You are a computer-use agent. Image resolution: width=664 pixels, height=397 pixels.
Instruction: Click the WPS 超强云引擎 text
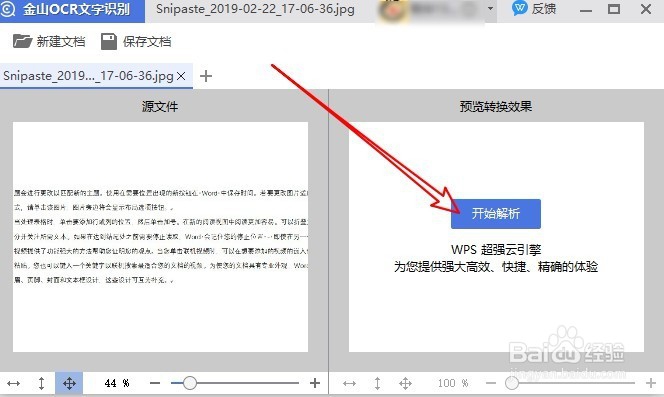coord(496,250)
